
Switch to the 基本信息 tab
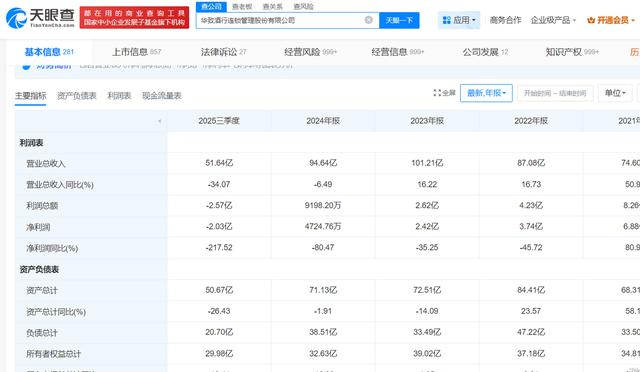(49, 52)
